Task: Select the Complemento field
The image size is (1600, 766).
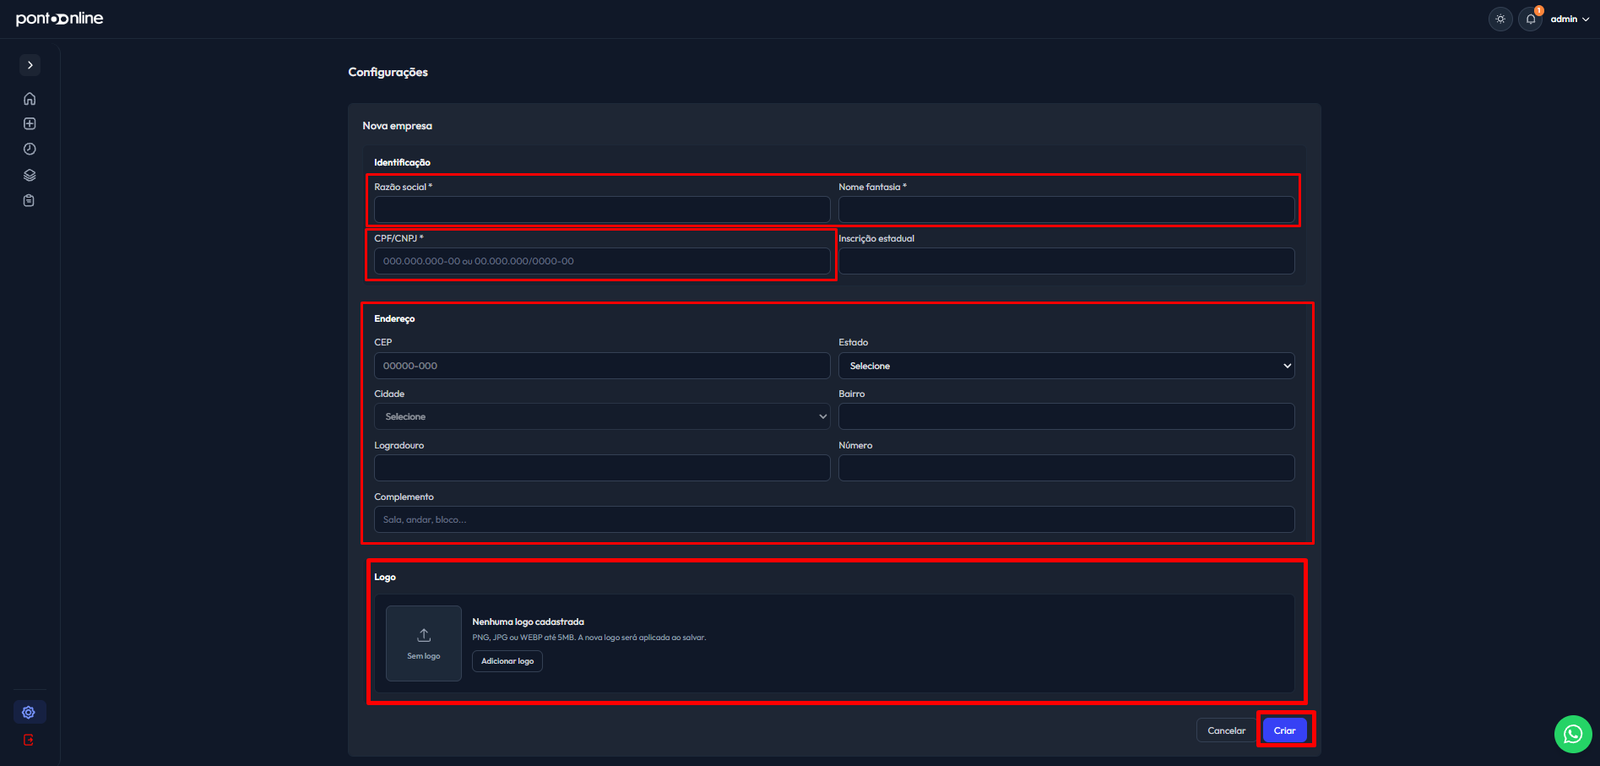Action: pos(834,519)
